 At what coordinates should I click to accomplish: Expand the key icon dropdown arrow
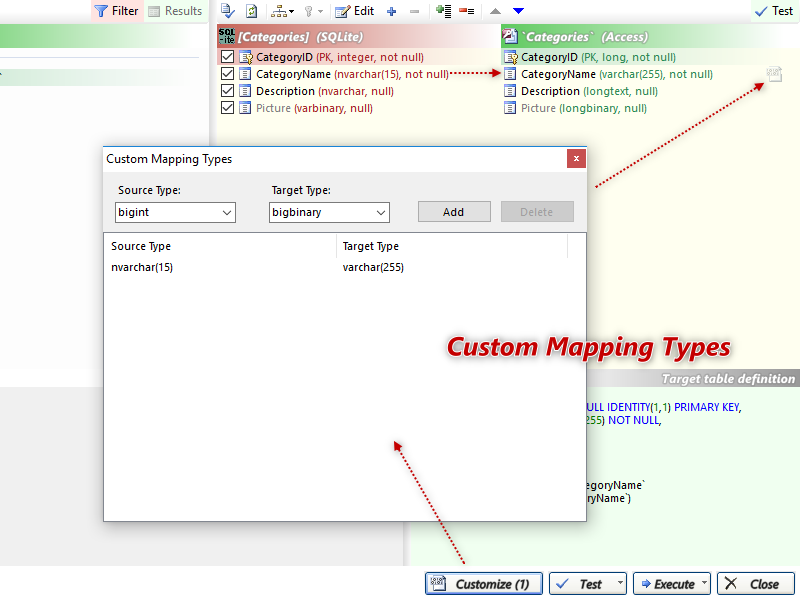point(320,11)
